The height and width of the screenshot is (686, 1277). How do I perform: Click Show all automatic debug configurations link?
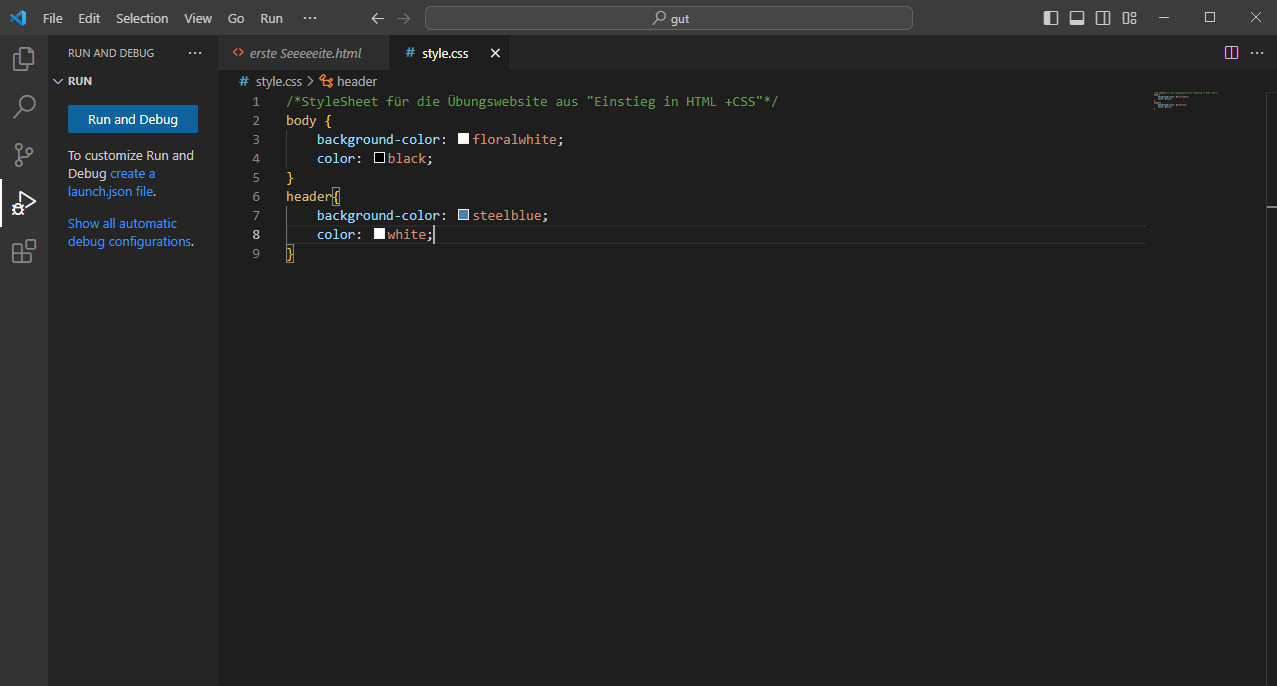(129, 232)
